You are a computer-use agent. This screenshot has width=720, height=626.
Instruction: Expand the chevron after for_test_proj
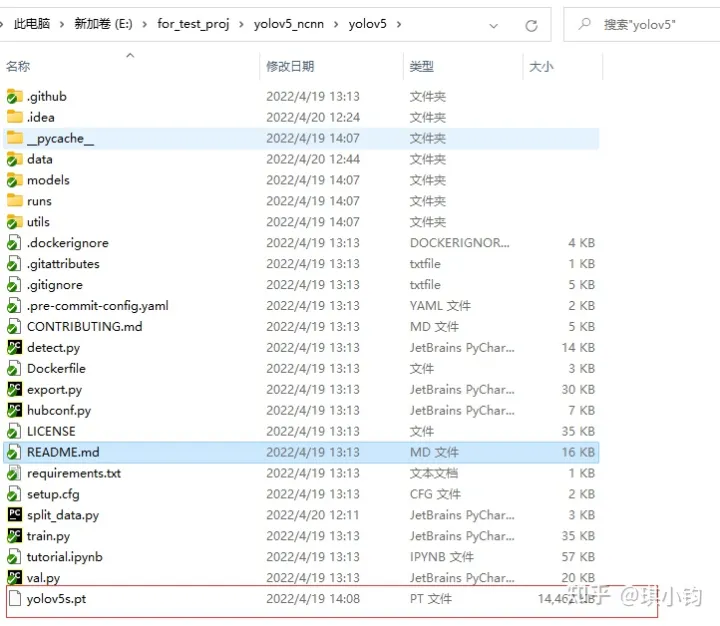pyautogui.click(x=241, y=24)
